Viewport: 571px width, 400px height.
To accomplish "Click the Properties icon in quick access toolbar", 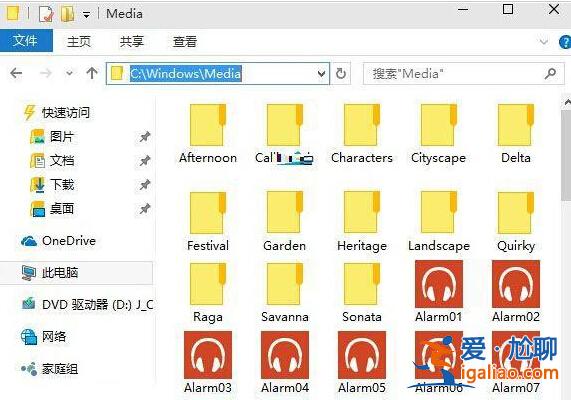I will click(46, 14).
